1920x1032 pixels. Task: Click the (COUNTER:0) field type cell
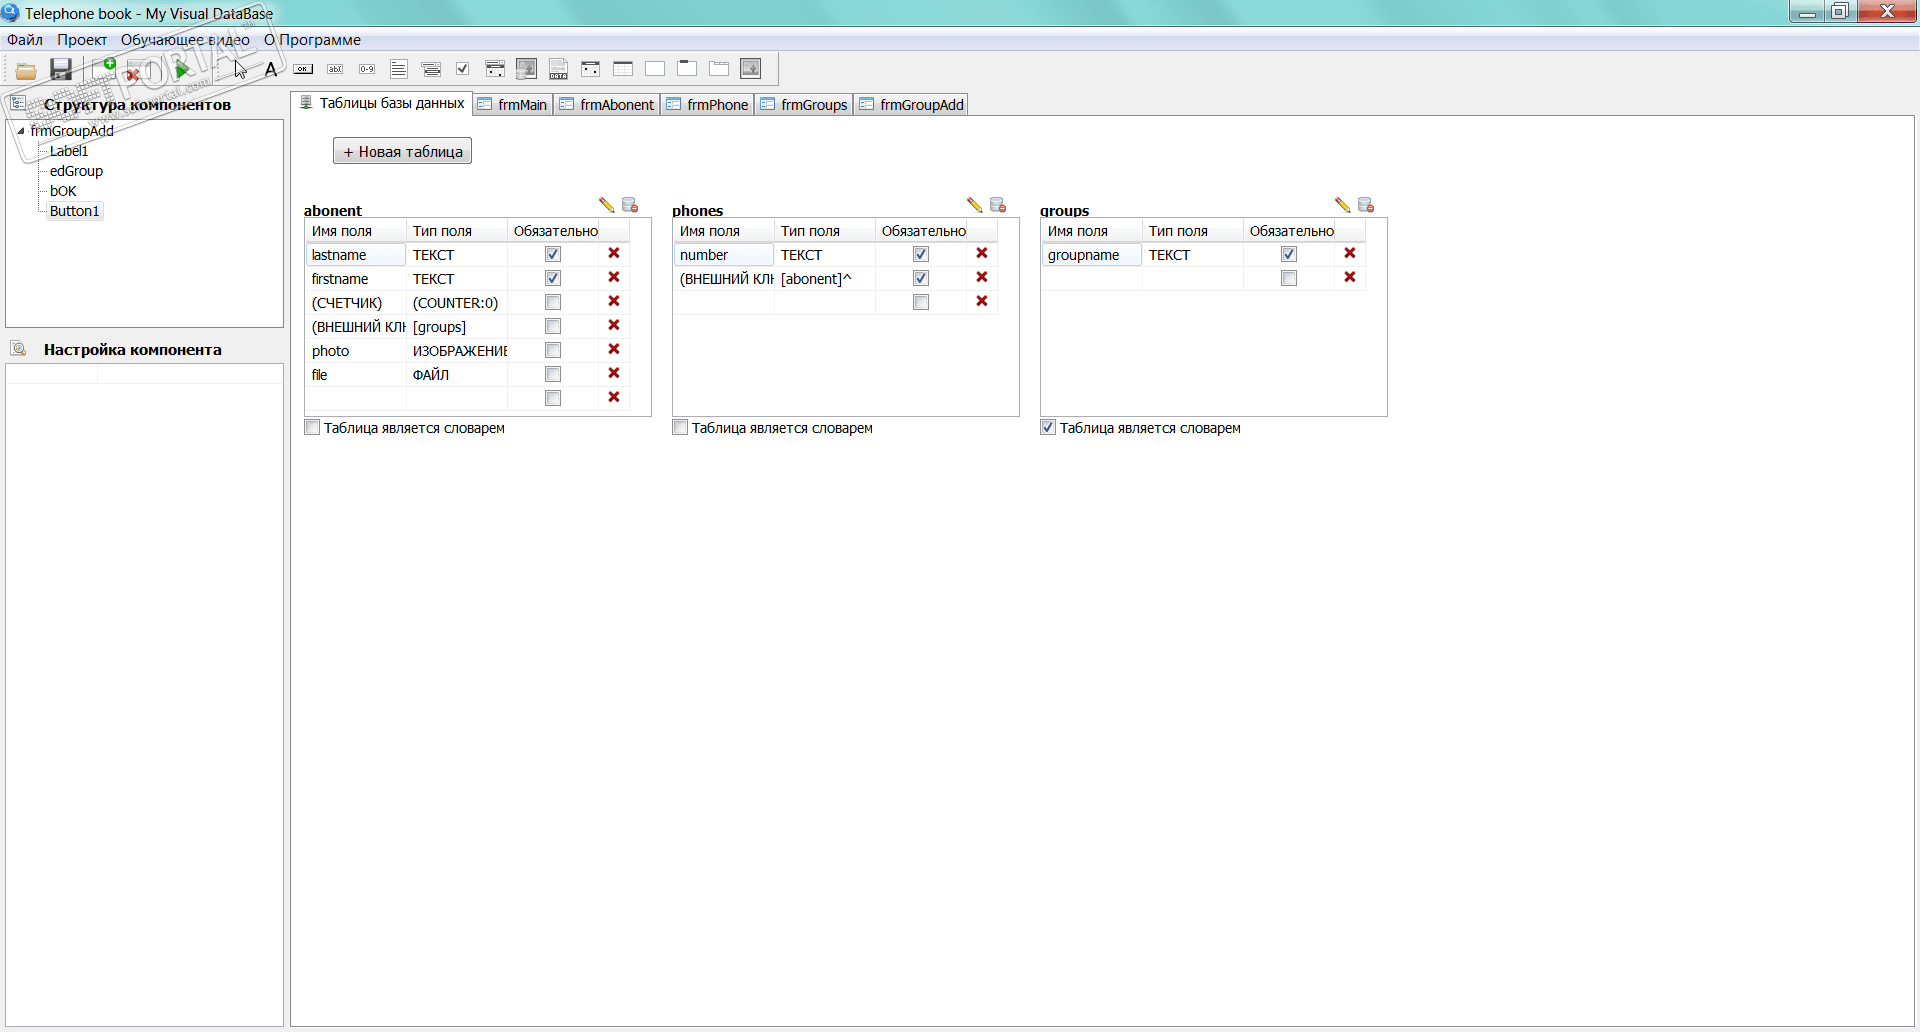pos(458,303)
